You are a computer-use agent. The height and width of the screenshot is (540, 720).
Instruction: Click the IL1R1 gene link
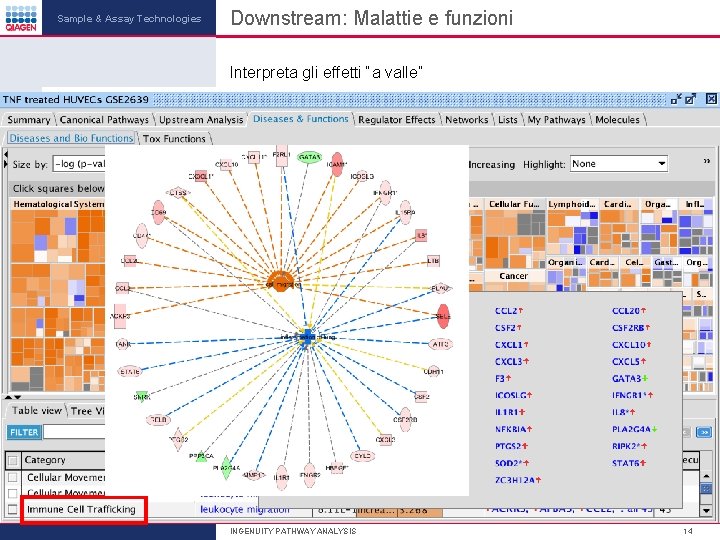point(507,412)
